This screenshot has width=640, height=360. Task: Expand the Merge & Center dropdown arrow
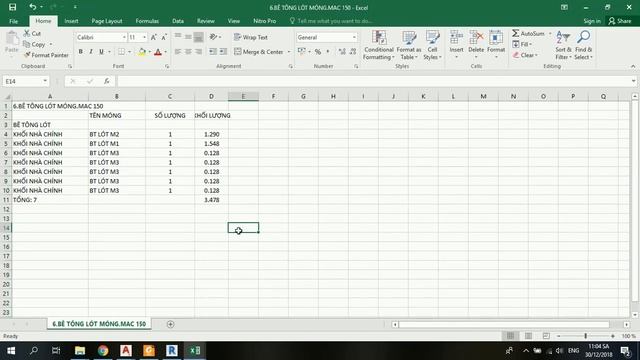click(289, 52)
